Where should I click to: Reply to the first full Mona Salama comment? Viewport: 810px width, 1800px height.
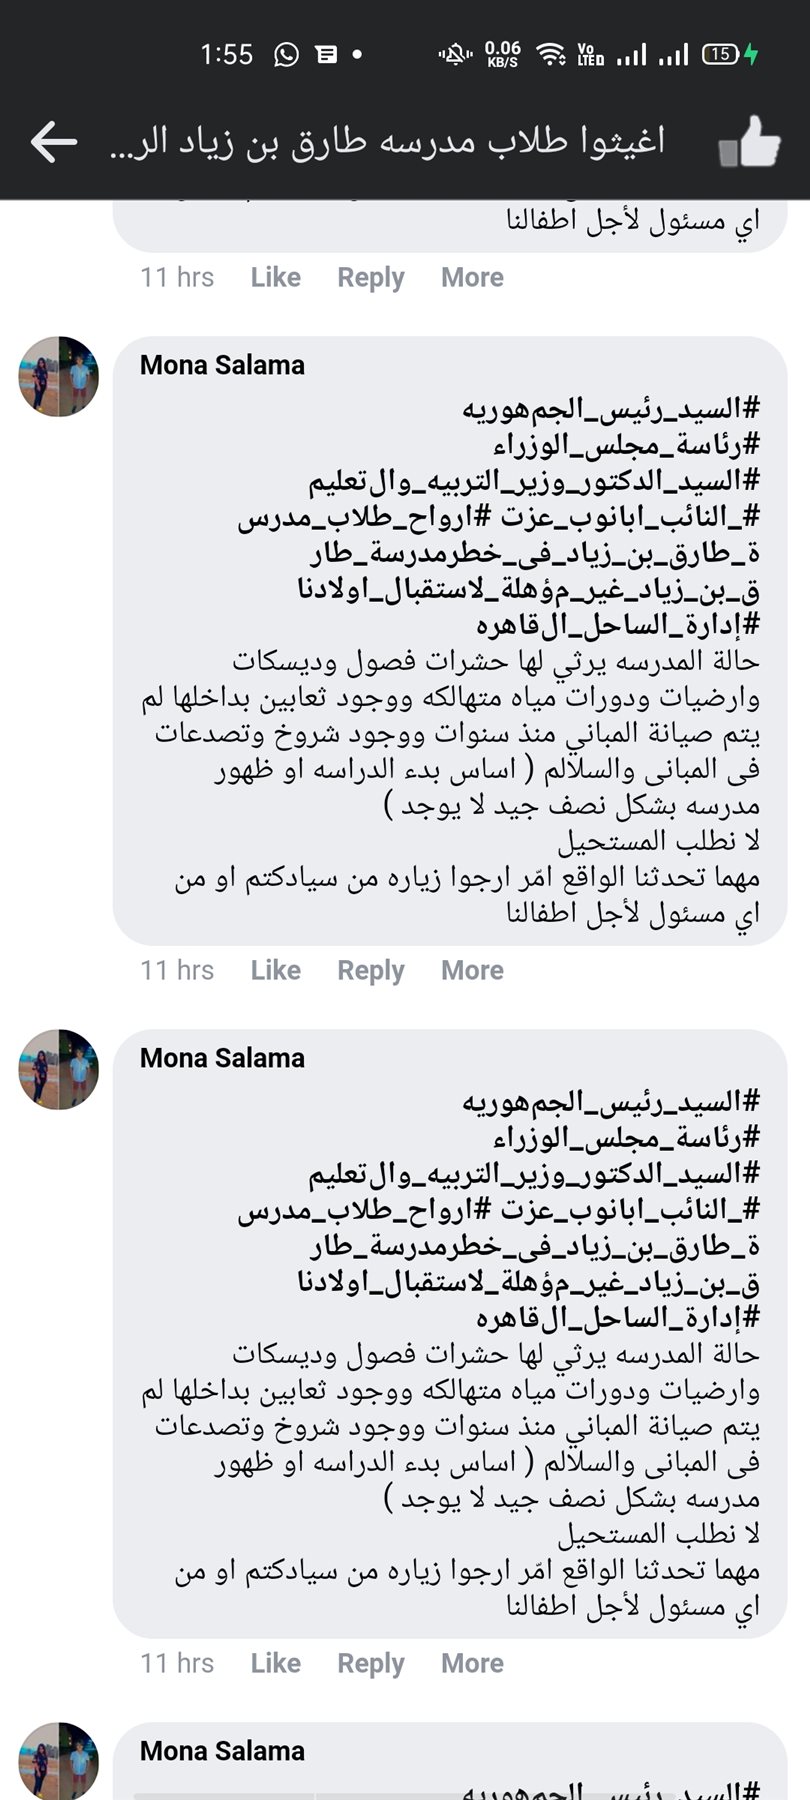370,970
